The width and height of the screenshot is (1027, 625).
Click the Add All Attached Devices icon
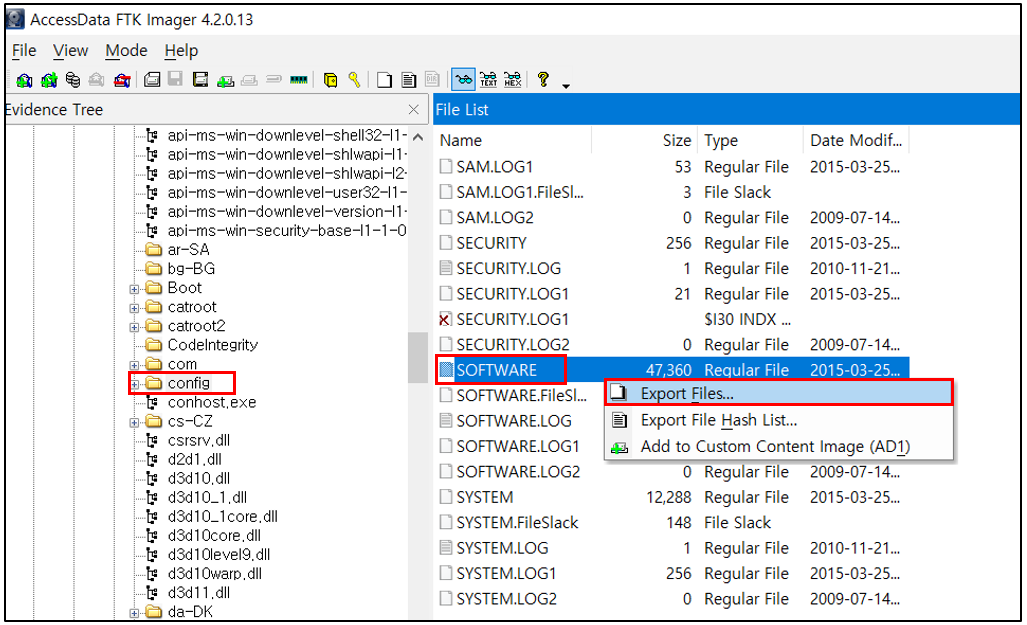[48, 80]
